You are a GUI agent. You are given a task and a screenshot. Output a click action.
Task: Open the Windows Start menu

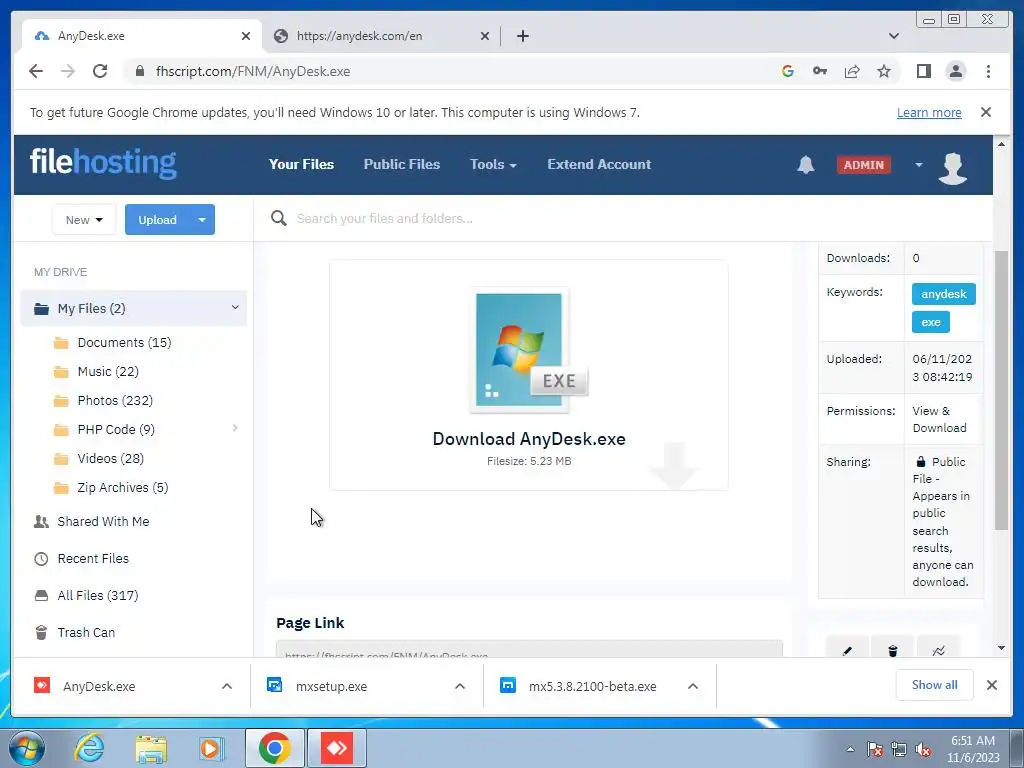(x=27, y=749)
